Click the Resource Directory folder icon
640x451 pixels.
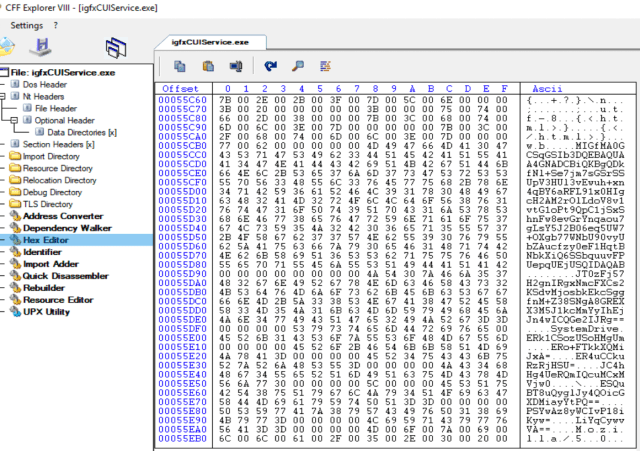(15, 168)
